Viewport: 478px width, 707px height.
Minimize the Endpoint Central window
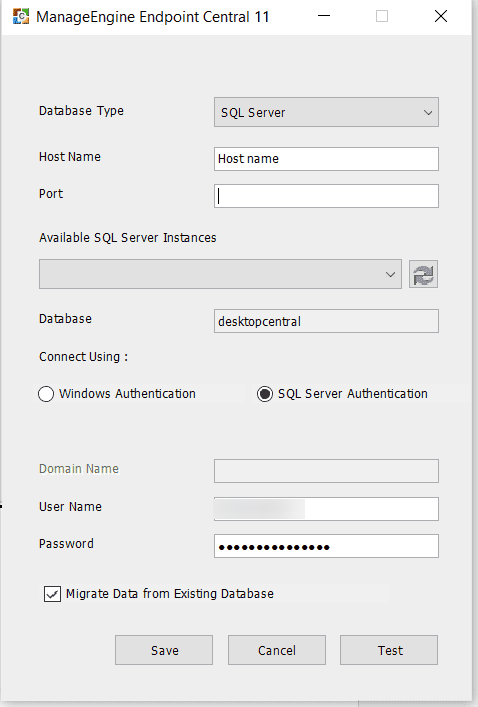pyautogui.click(x=324, y=16)
